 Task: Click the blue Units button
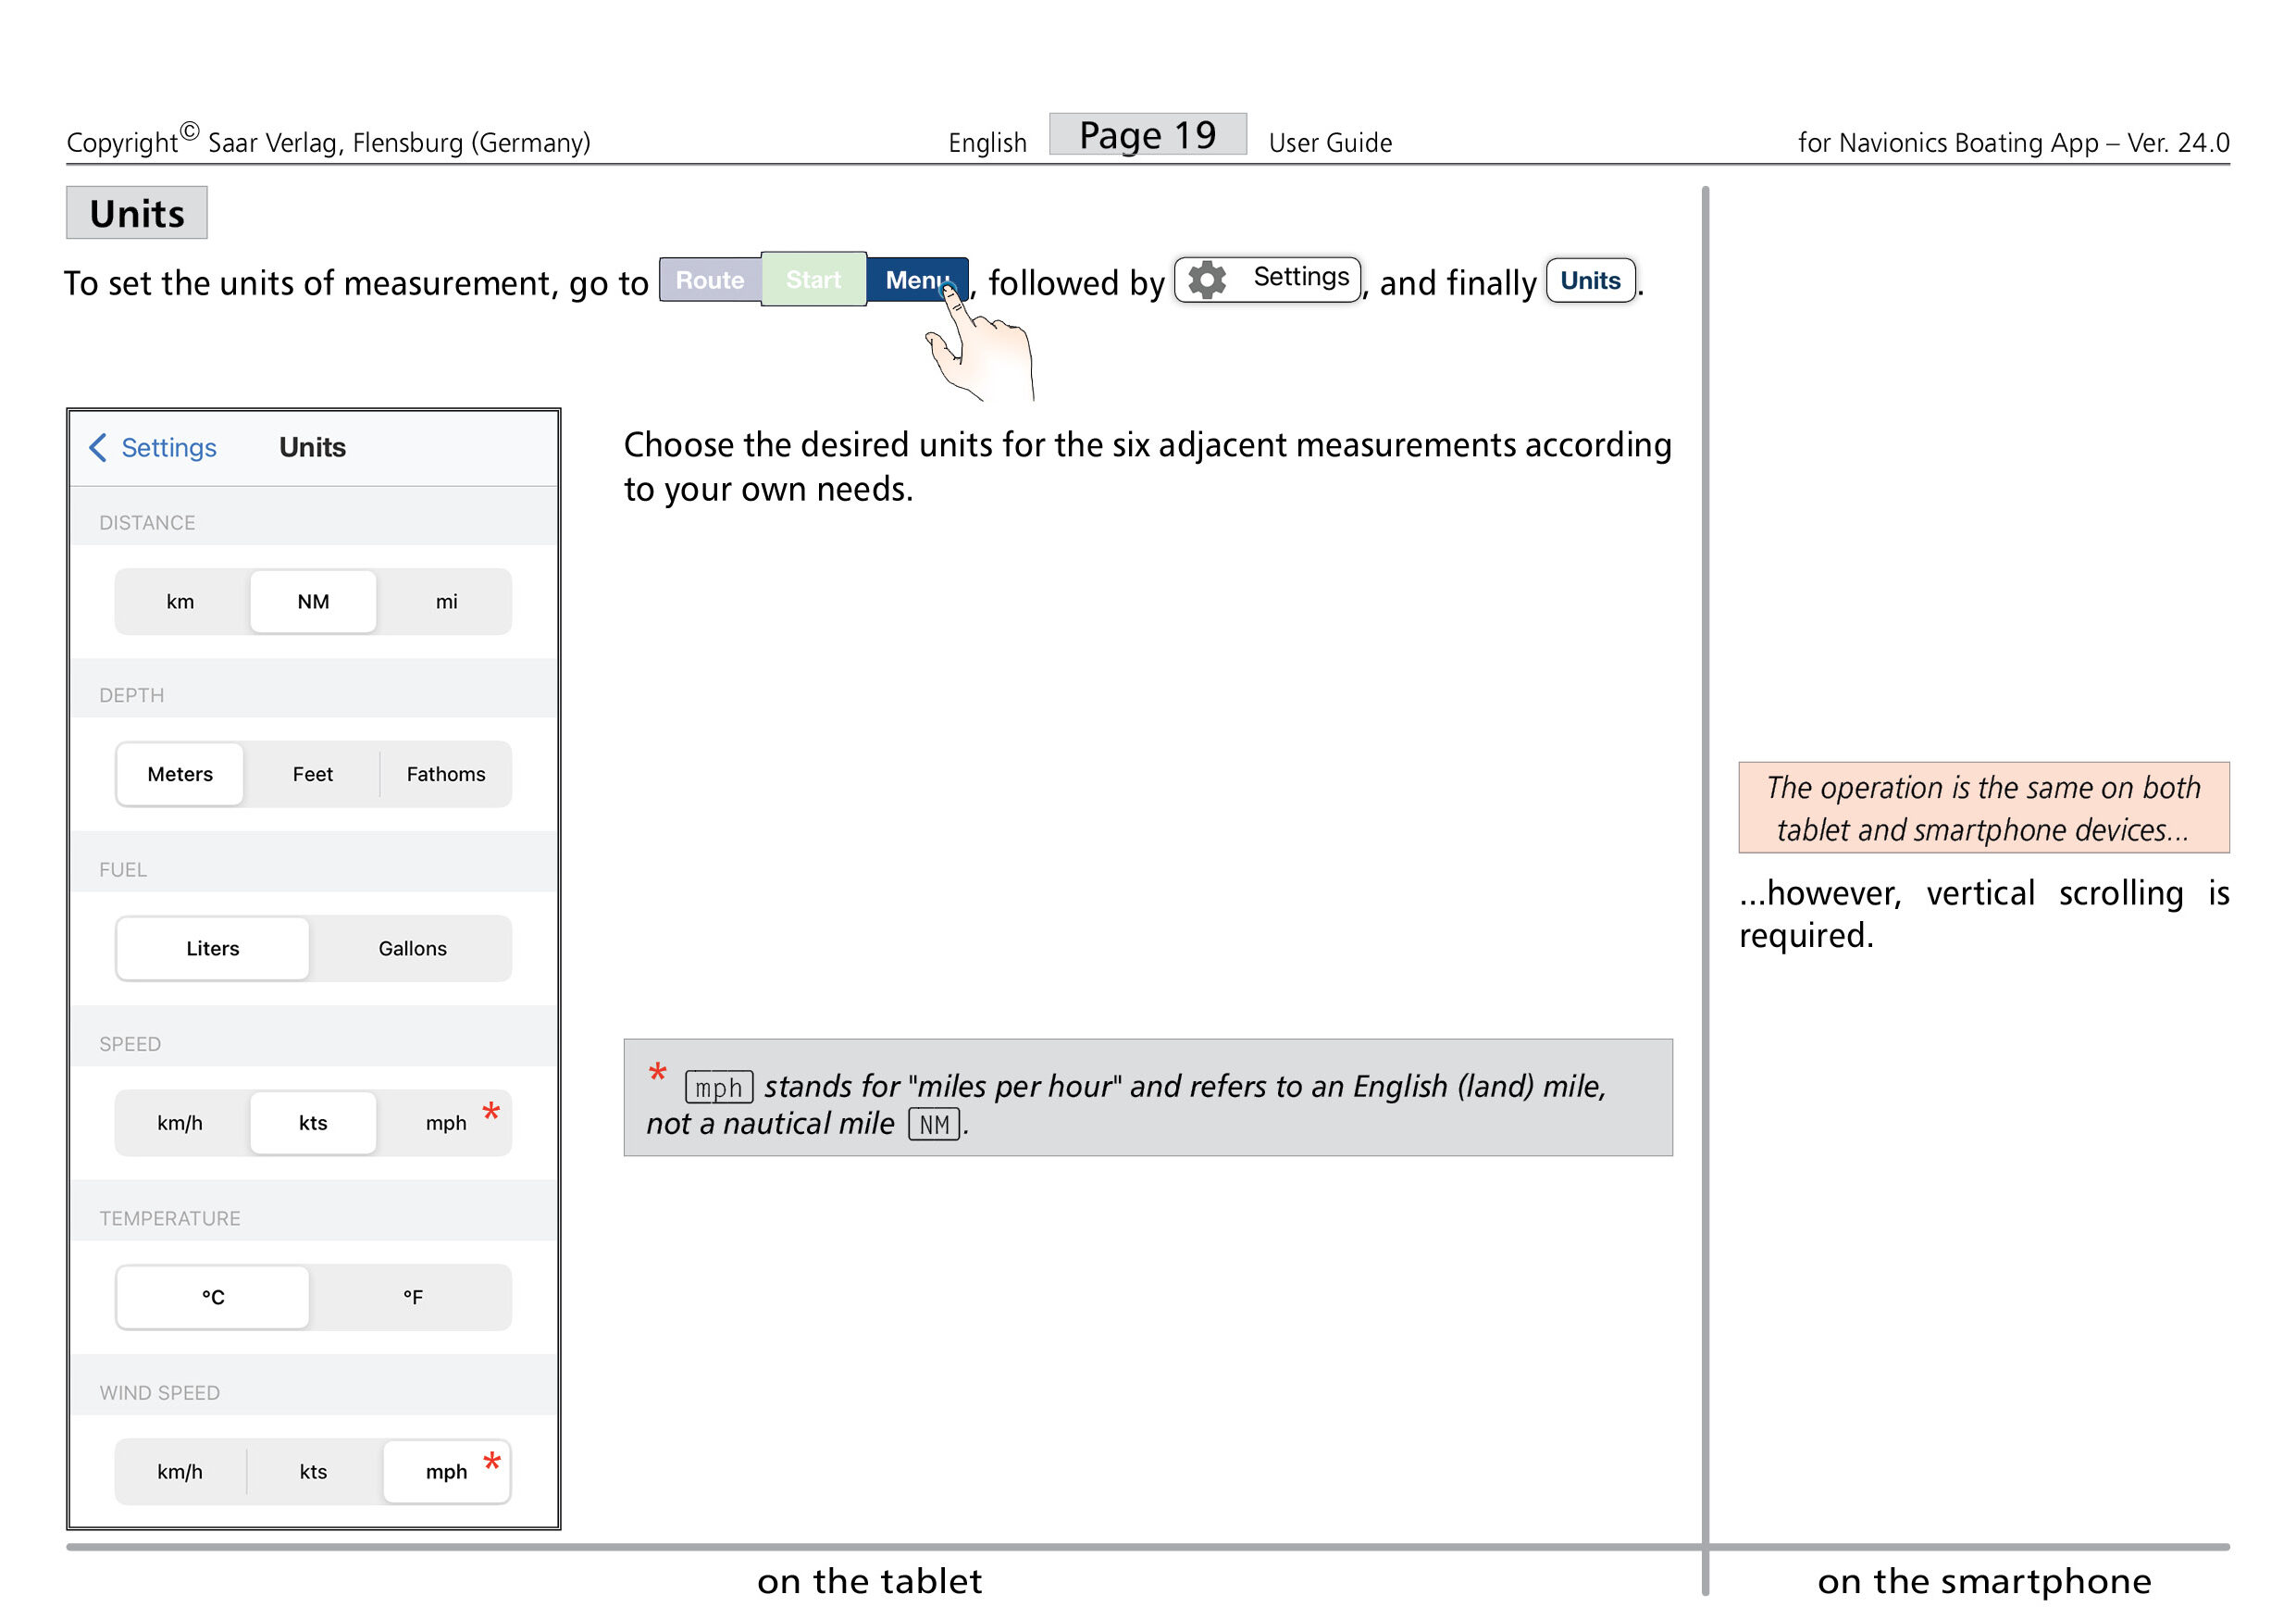1589,280
